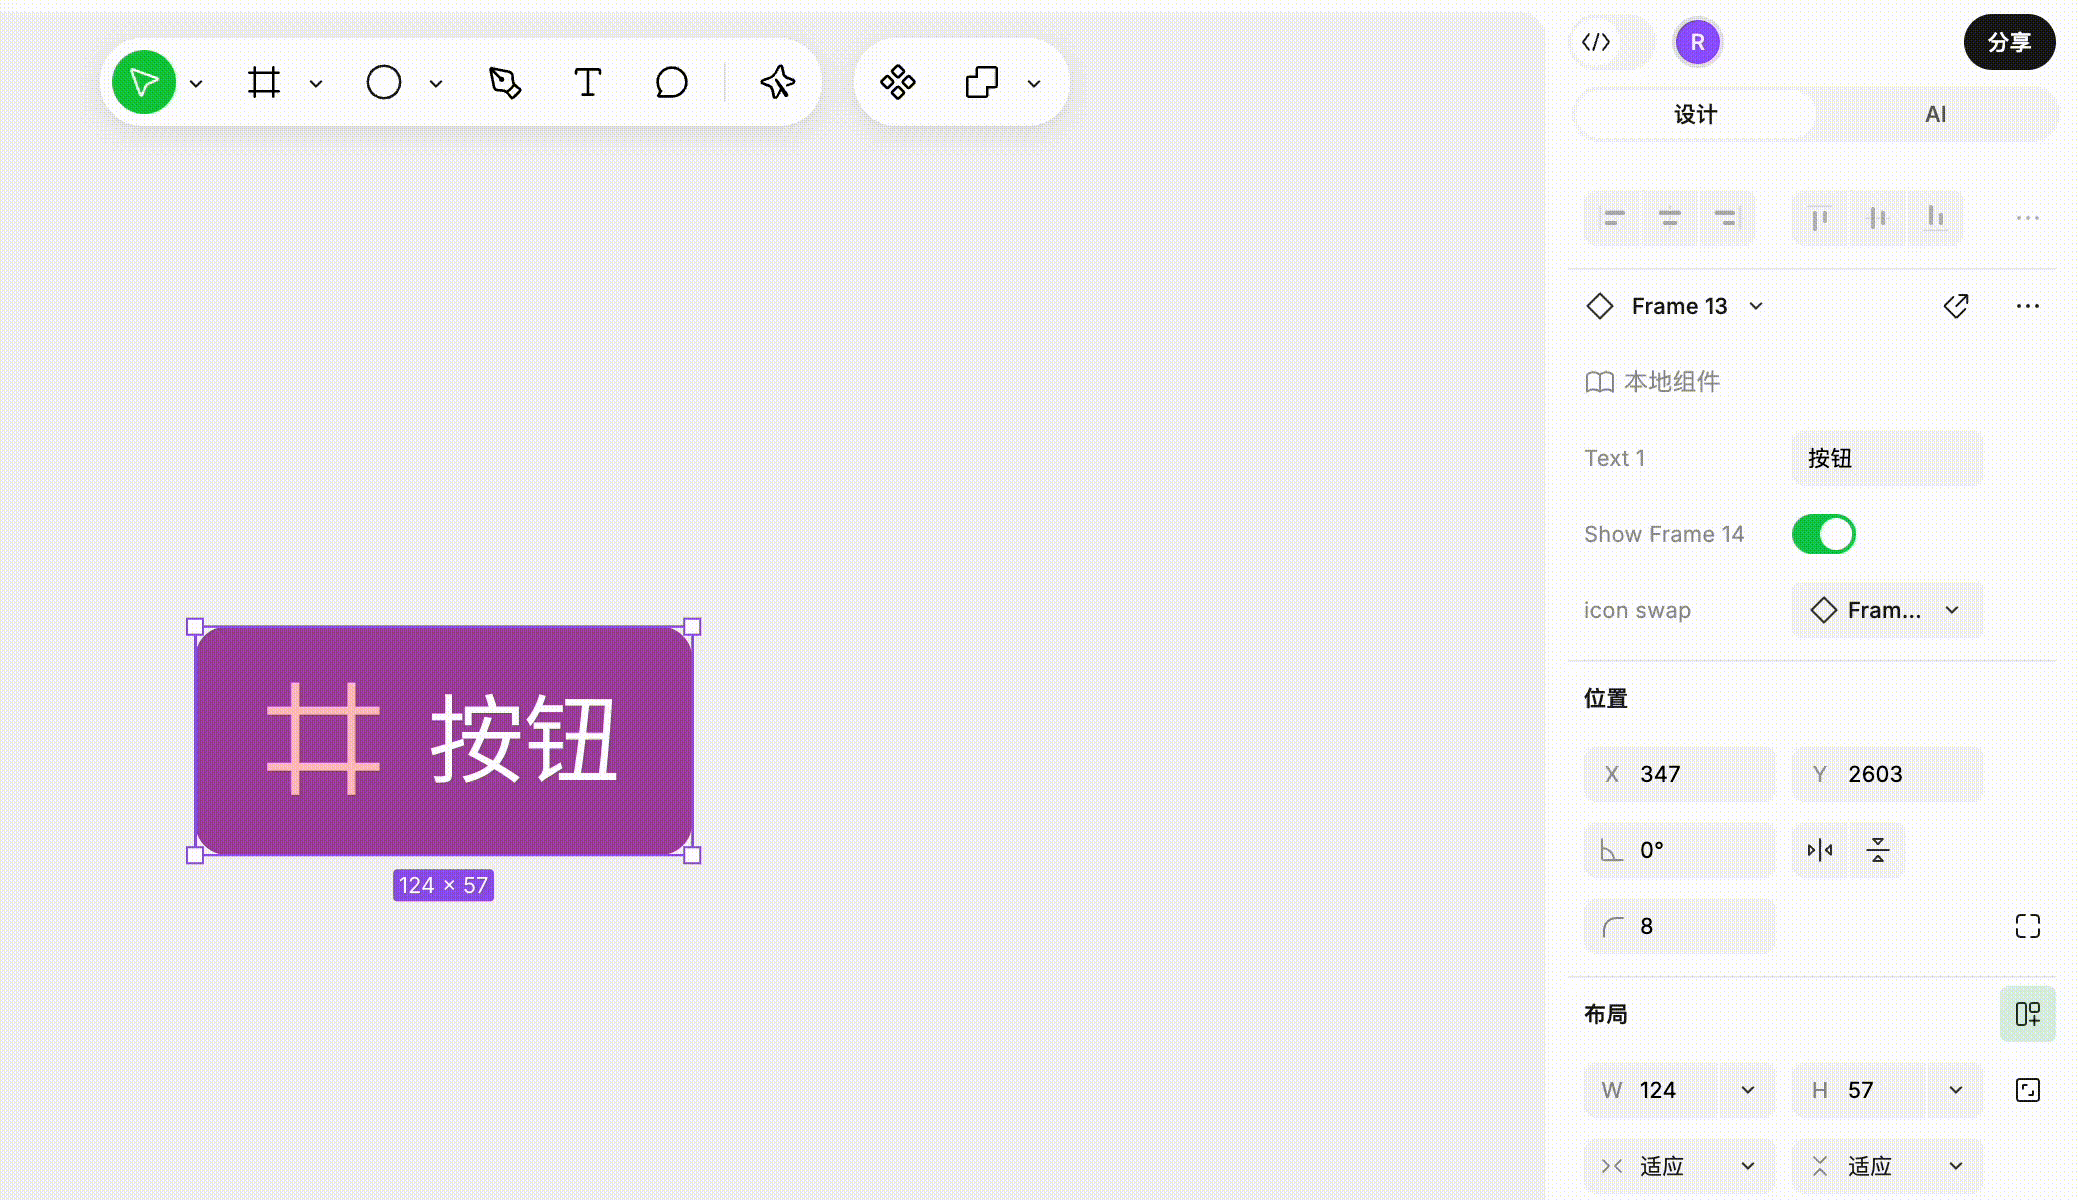The width and height of the screenshot is (2078, 1200).
Task: Click the 布局 section heading
Action: click(1606, 1014)
